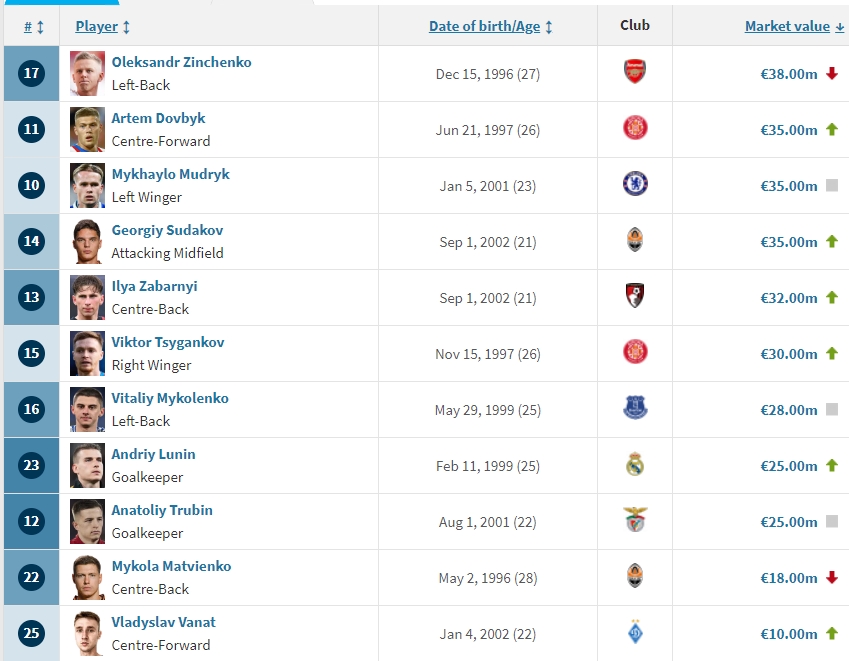Click the Benfica club crest icon

pyautogui.click(x=635, y=521)
